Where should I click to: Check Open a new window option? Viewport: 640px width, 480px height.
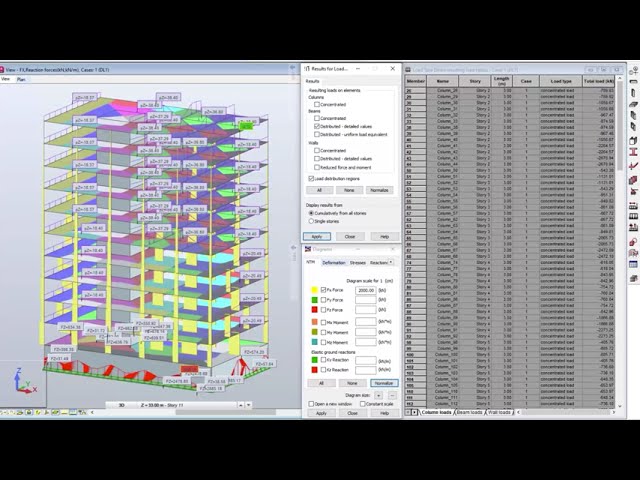point(311,404)
